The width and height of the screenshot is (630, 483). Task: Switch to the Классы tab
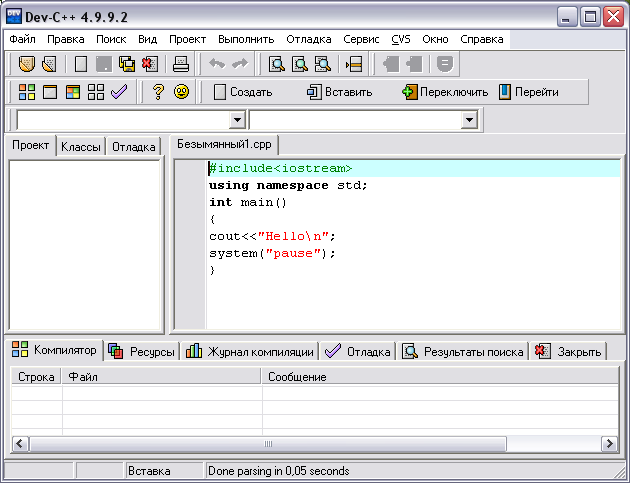click(81, 147)
